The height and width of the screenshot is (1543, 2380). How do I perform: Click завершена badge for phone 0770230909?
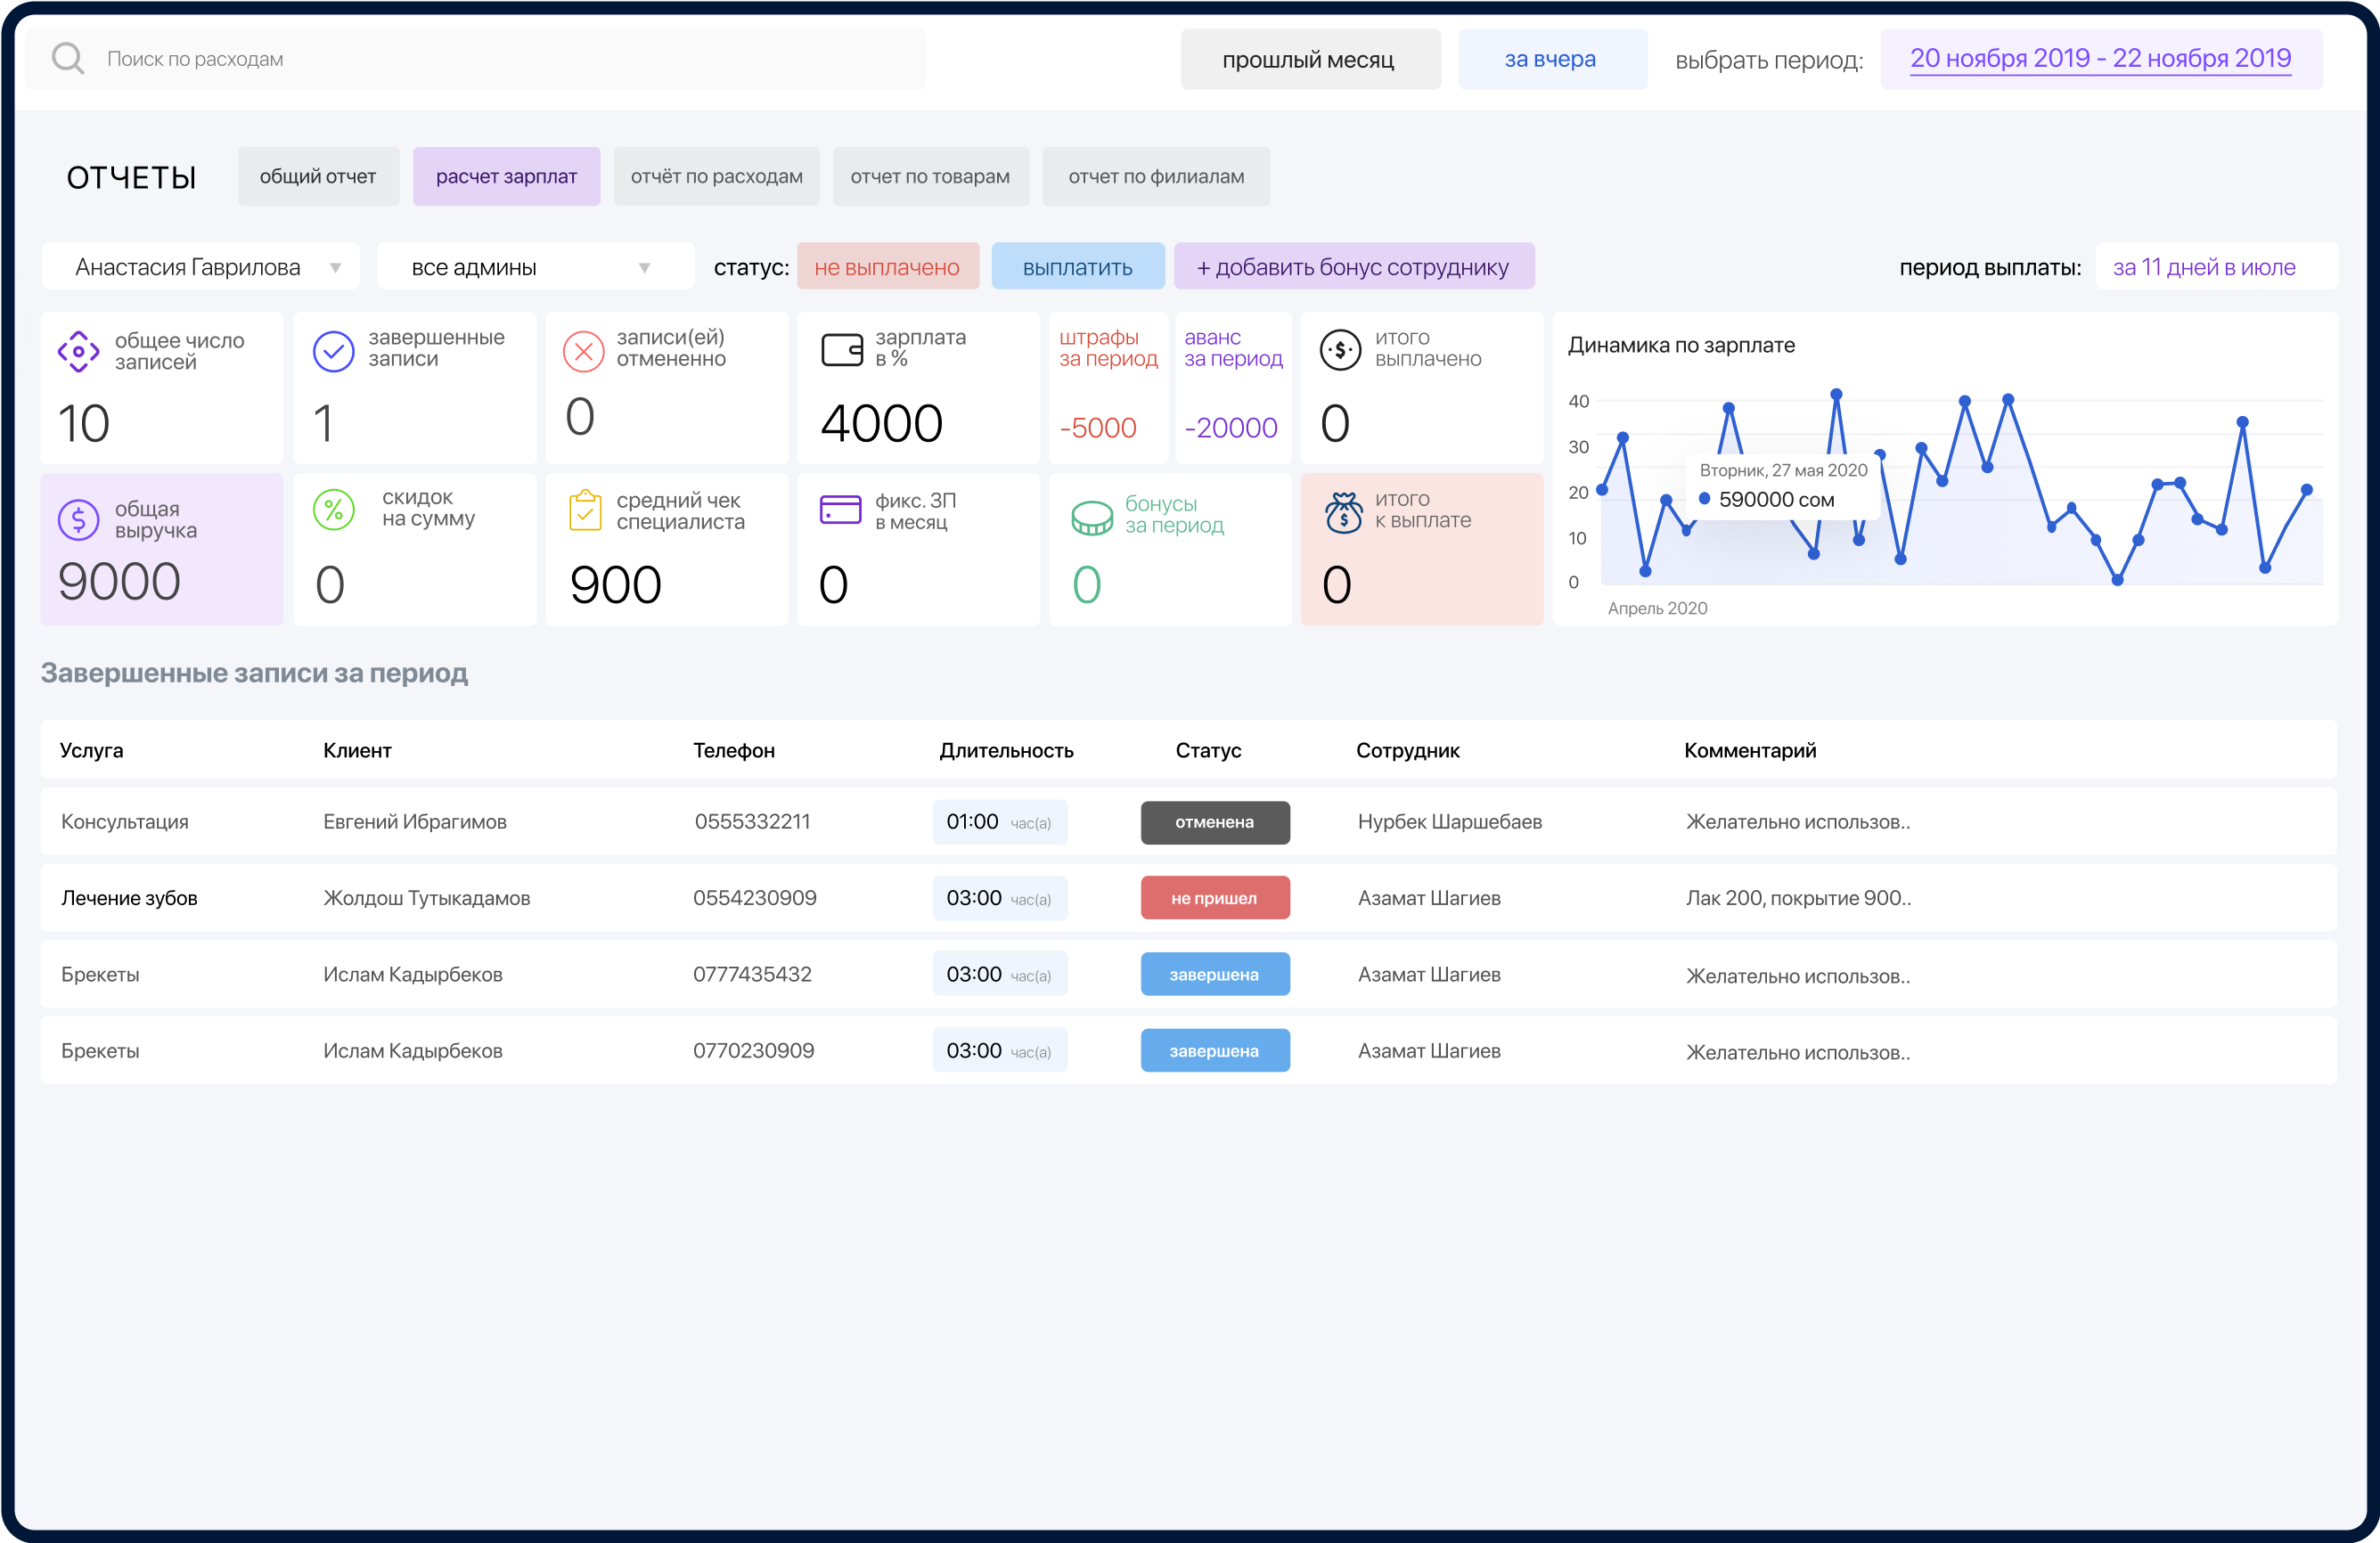pyautogui.click(x=1215, y=1051)
